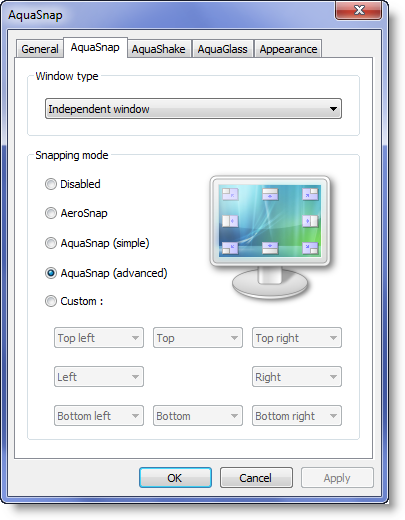The image size is (405, 520).
Task: Expand the Top left dropdown
Action: 99,338
